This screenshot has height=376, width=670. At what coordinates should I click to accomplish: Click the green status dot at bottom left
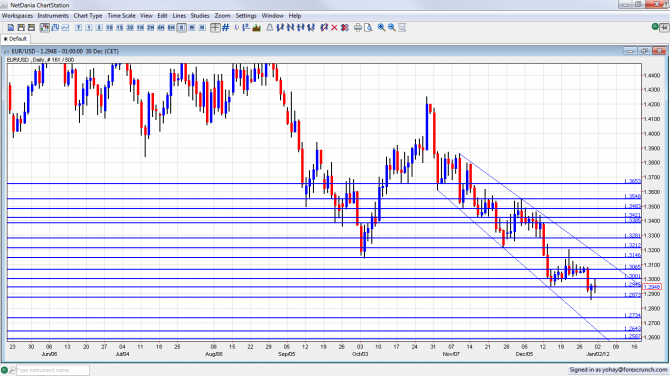coord(4,370)
